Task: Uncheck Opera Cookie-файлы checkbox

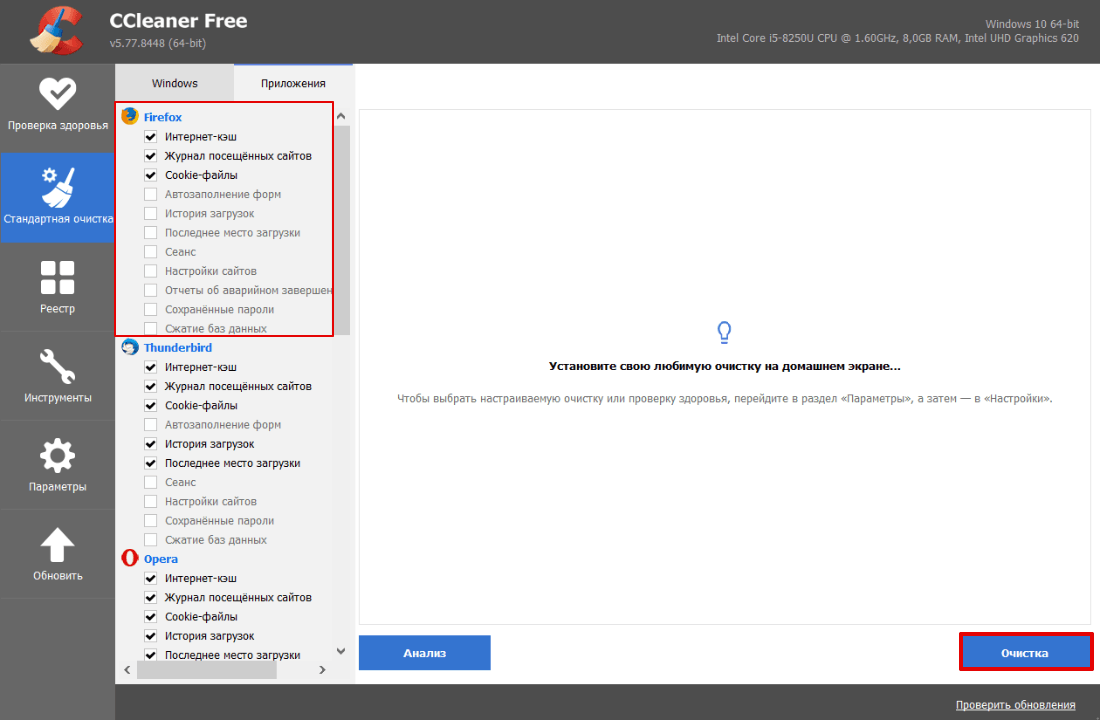Action: 150,616
